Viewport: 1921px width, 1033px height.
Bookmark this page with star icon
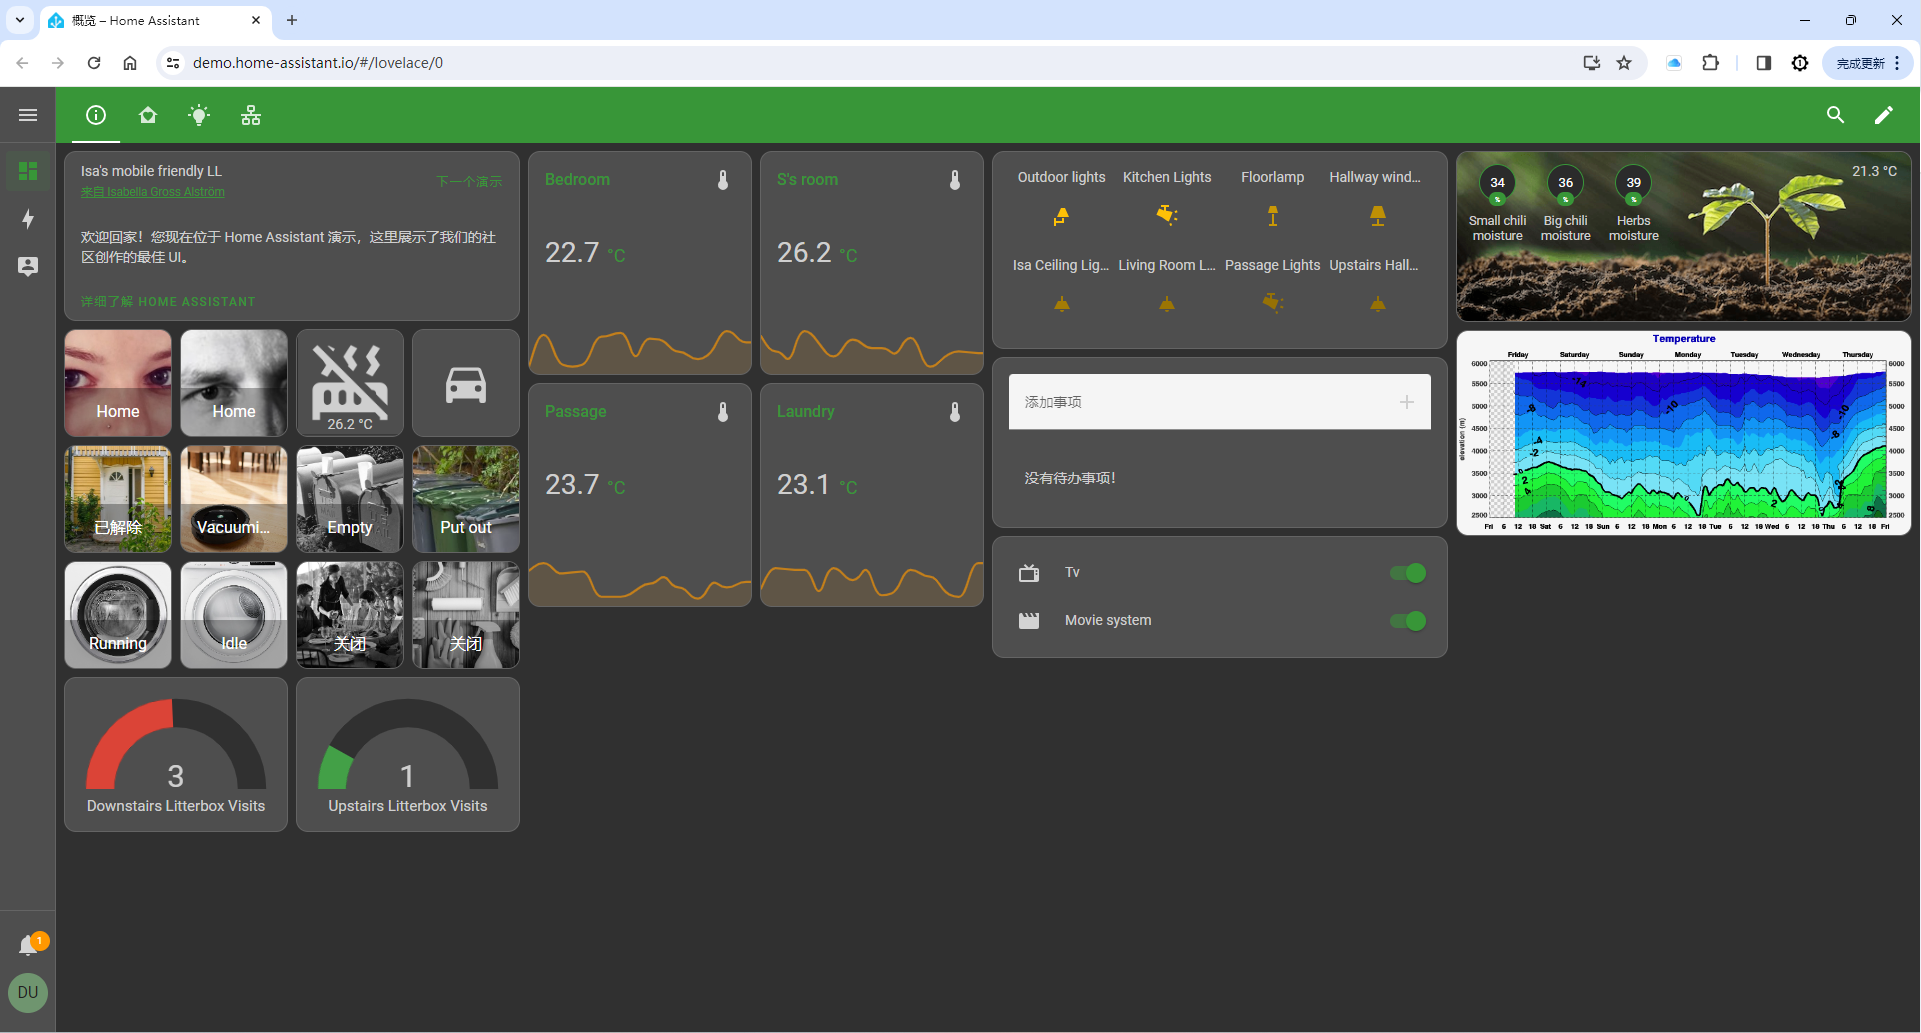(x=1624, y=63)
